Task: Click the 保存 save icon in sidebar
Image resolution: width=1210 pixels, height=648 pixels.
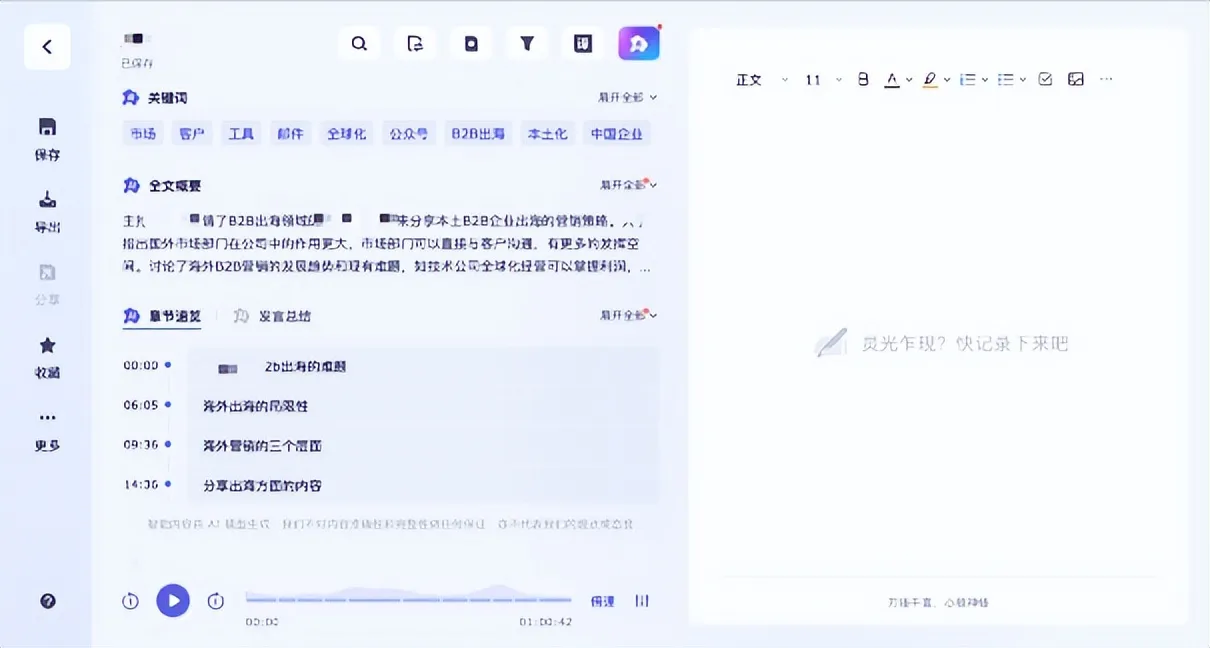Action: (x=47, y=139)
